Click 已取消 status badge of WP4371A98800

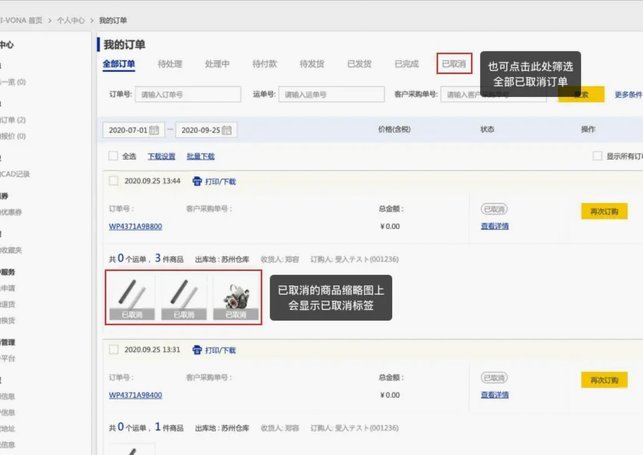click(x=494, y=209)
